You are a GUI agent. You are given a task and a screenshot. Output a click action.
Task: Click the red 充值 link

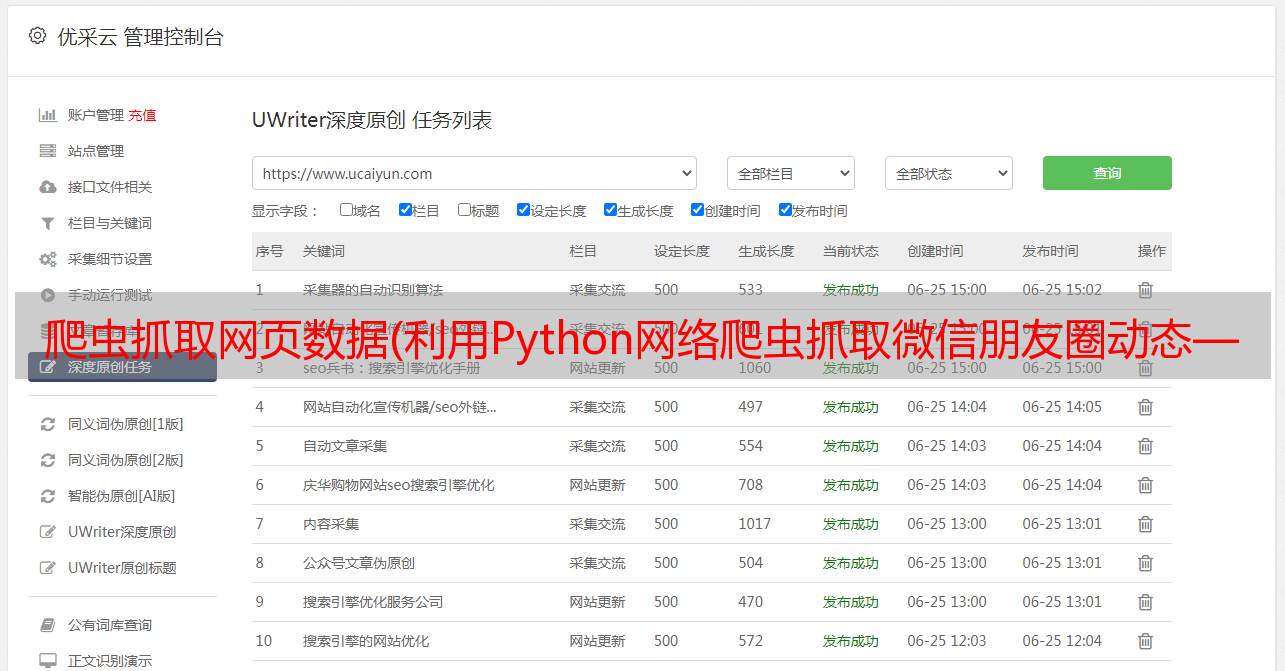pos(142,115)
